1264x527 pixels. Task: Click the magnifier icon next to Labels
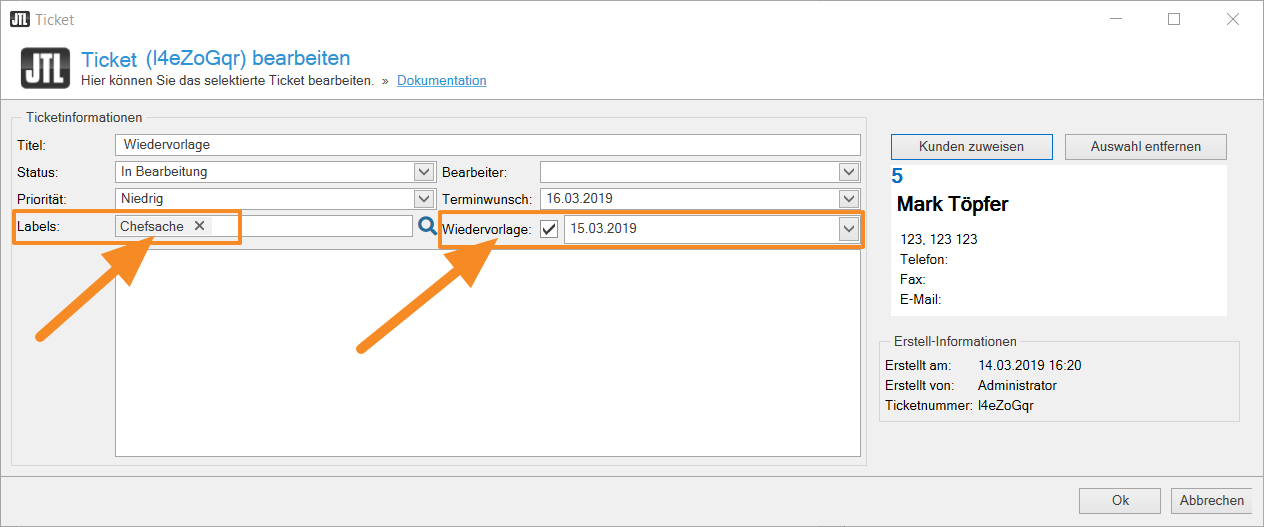click(x=427, y=227)
